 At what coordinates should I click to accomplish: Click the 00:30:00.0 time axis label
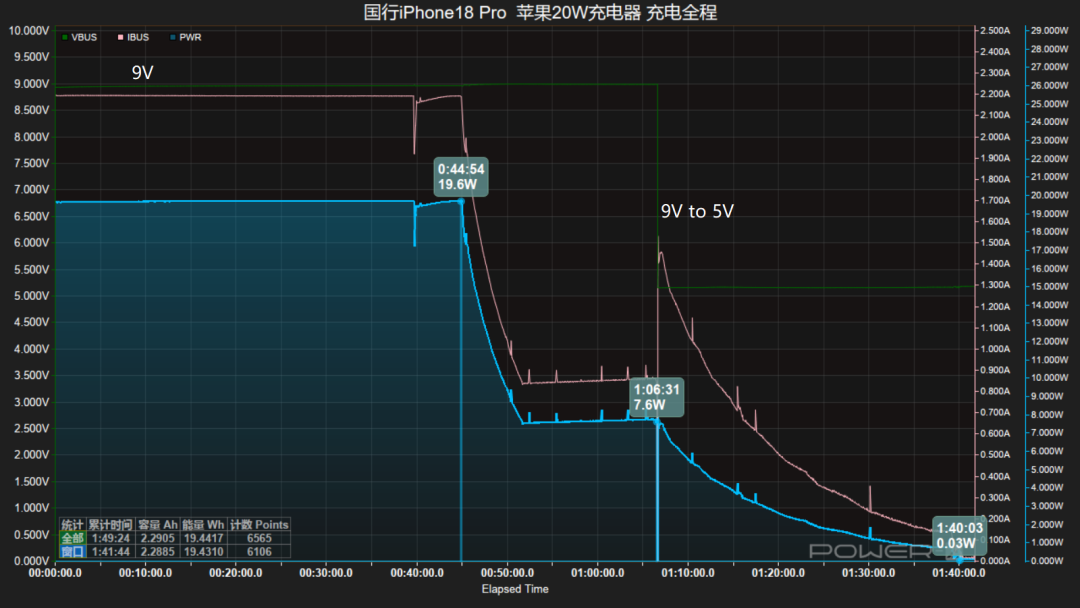point(326,573)
